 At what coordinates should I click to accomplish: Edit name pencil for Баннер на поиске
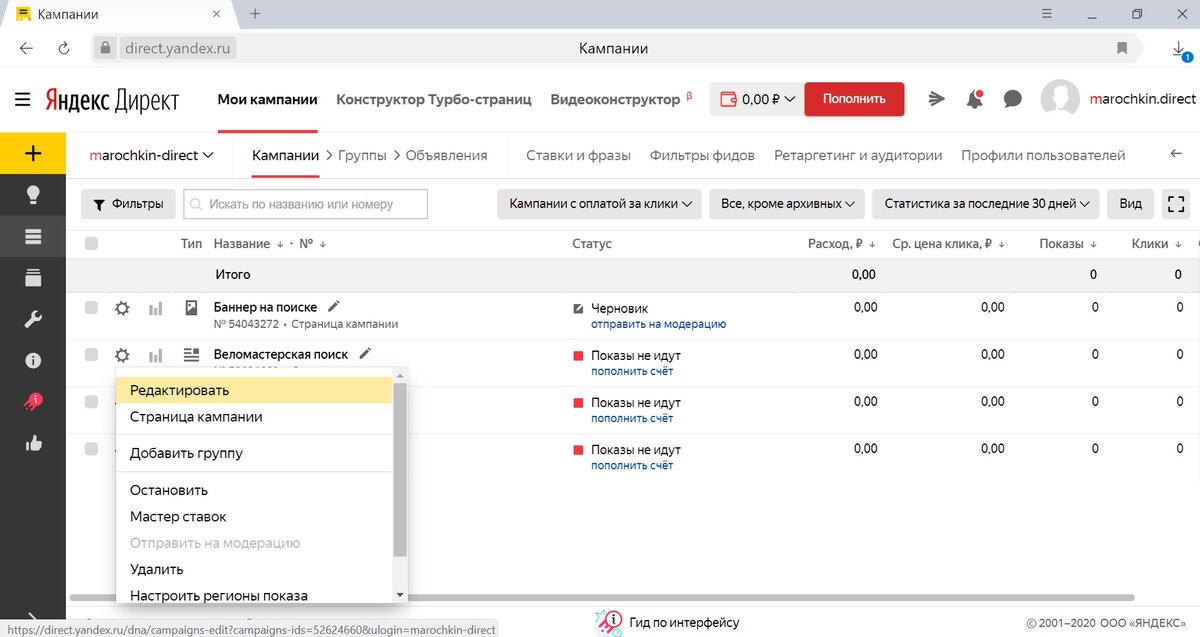tap(334, 306)
